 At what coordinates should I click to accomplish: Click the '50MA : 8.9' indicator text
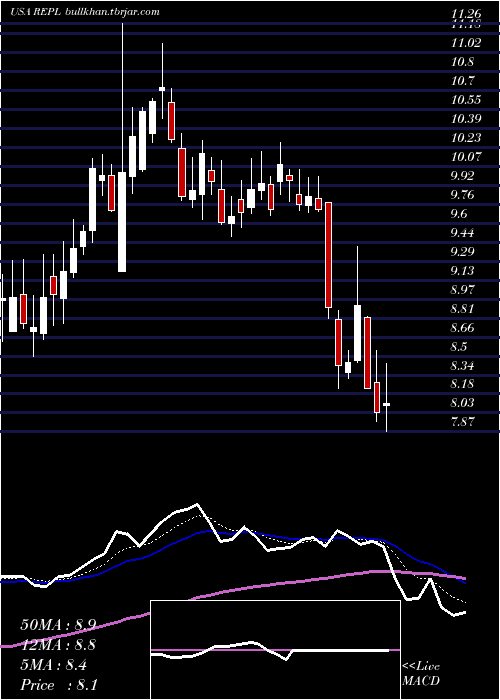58,625
